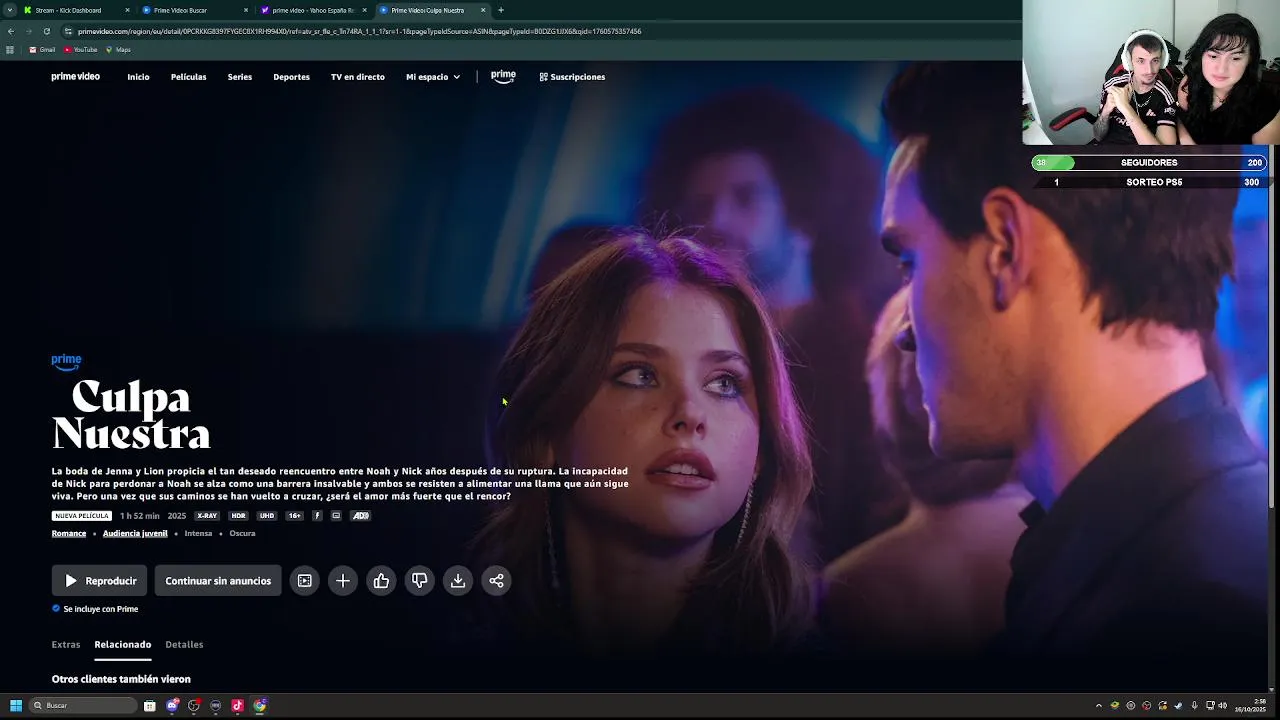Share the movie with share icon
The image size is (1280, 720).
(x=496, y=581)
